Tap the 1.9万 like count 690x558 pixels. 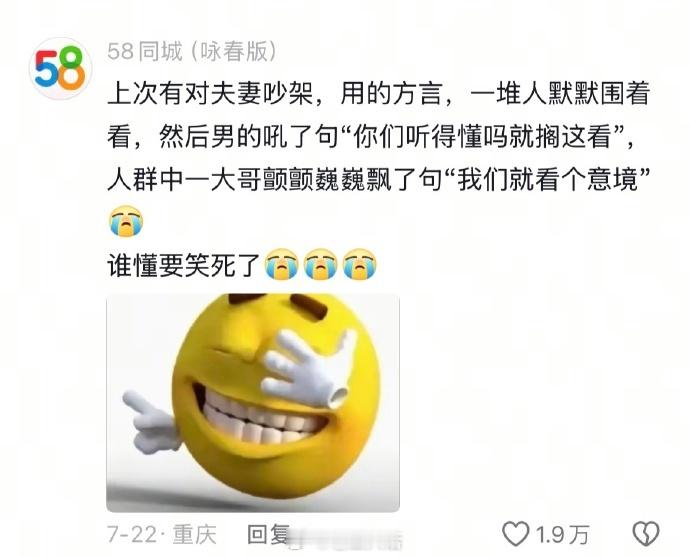pos(562,535)
